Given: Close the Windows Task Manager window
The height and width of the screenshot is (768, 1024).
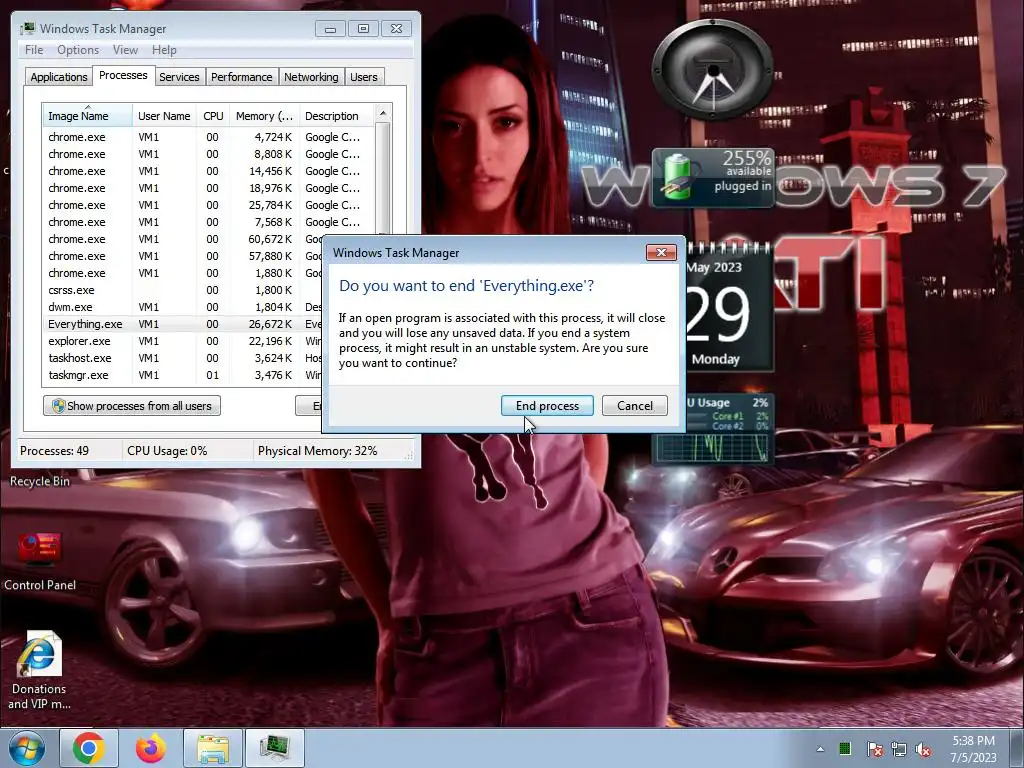Looking at the screenshot, I should coord(396,29).
